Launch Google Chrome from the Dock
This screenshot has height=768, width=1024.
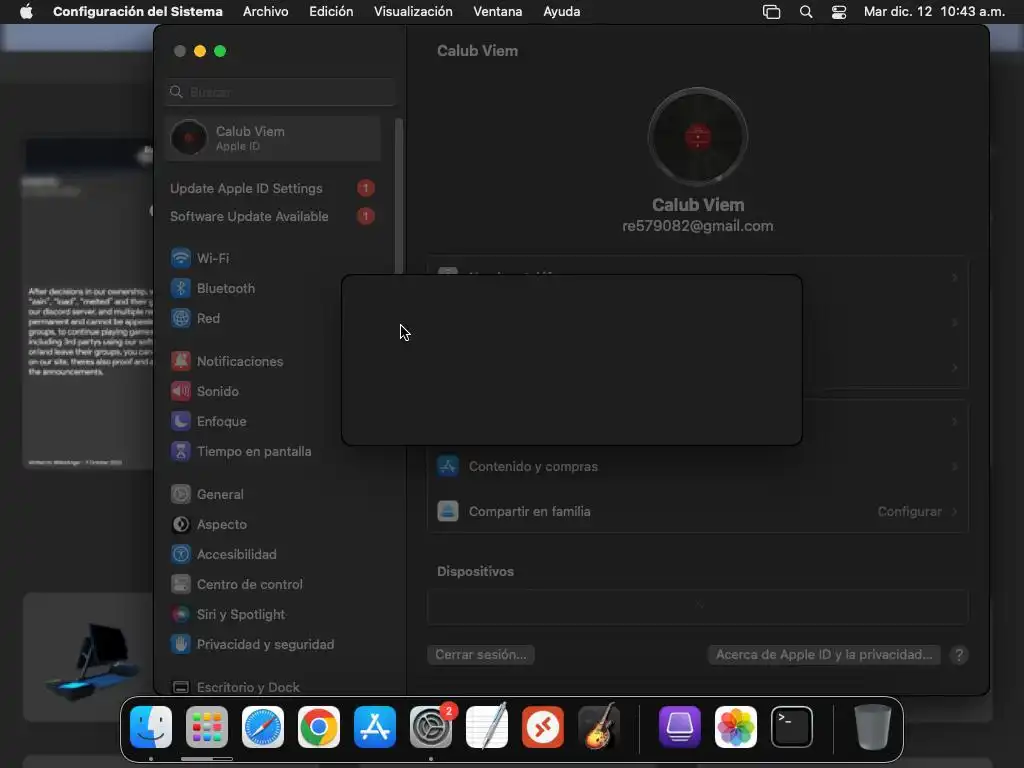[x=319, y=727]
